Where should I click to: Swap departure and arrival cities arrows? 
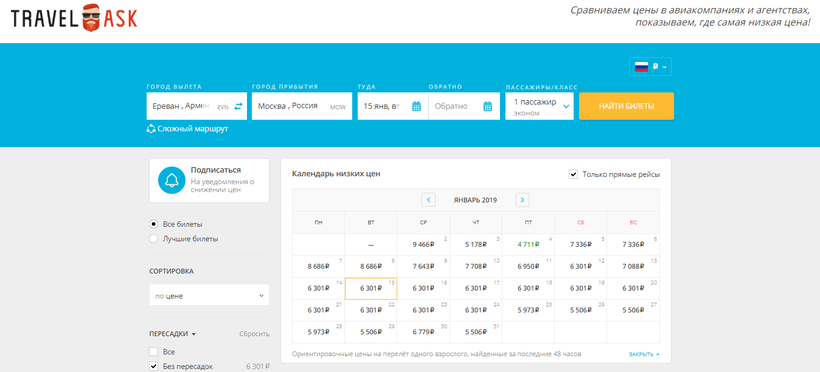point(238,106)
